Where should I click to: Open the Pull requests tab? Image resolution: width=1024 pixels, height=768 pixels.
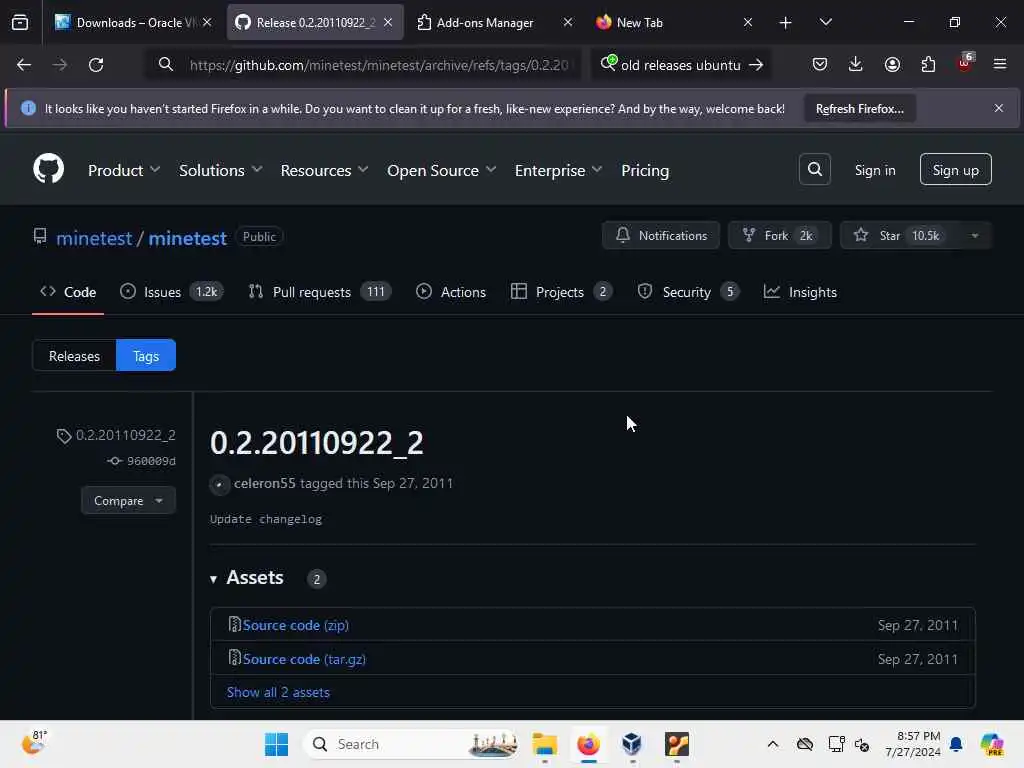point(319,292)
